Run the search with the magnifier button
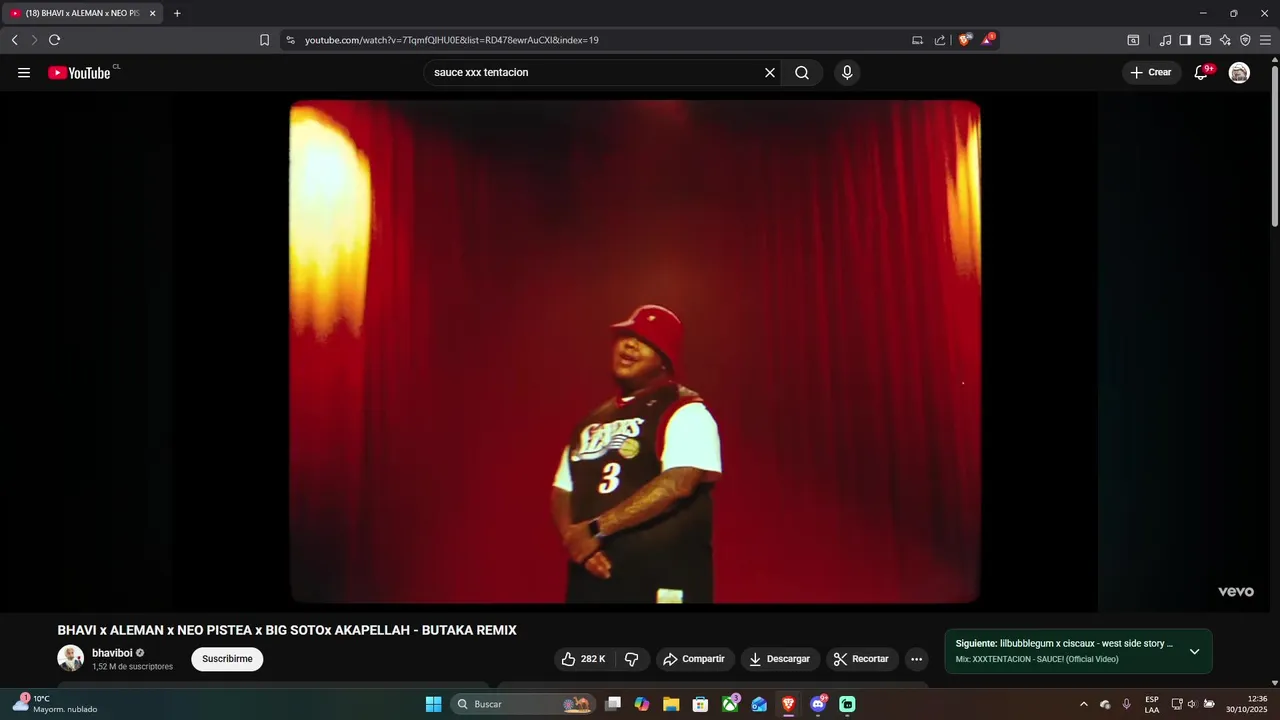The height and width of the screenshot is (720, 1280). coord(802,73)
